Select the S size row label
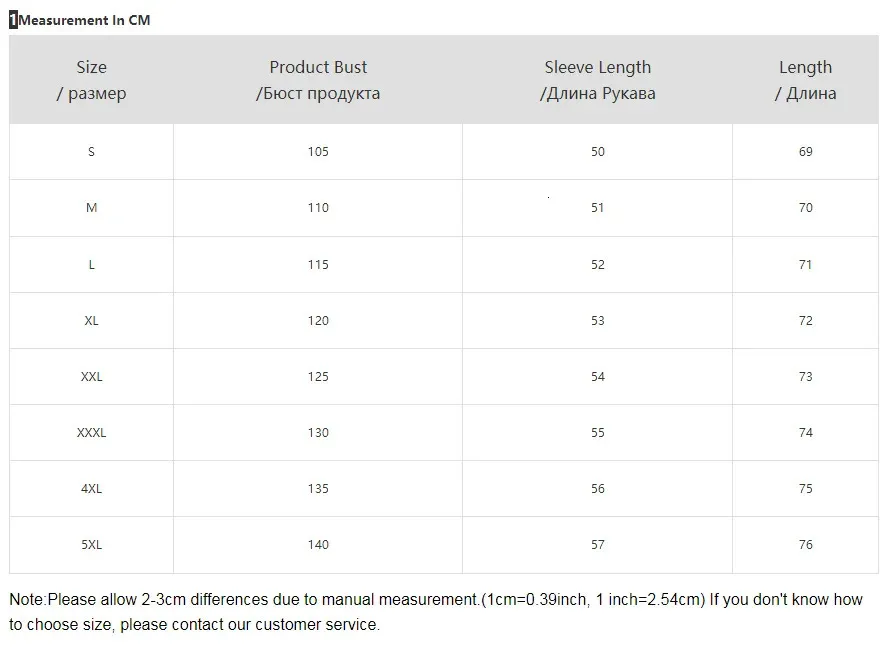Image resolution: width=884 pixels, height=647 pixels. (x=91, y=152)
